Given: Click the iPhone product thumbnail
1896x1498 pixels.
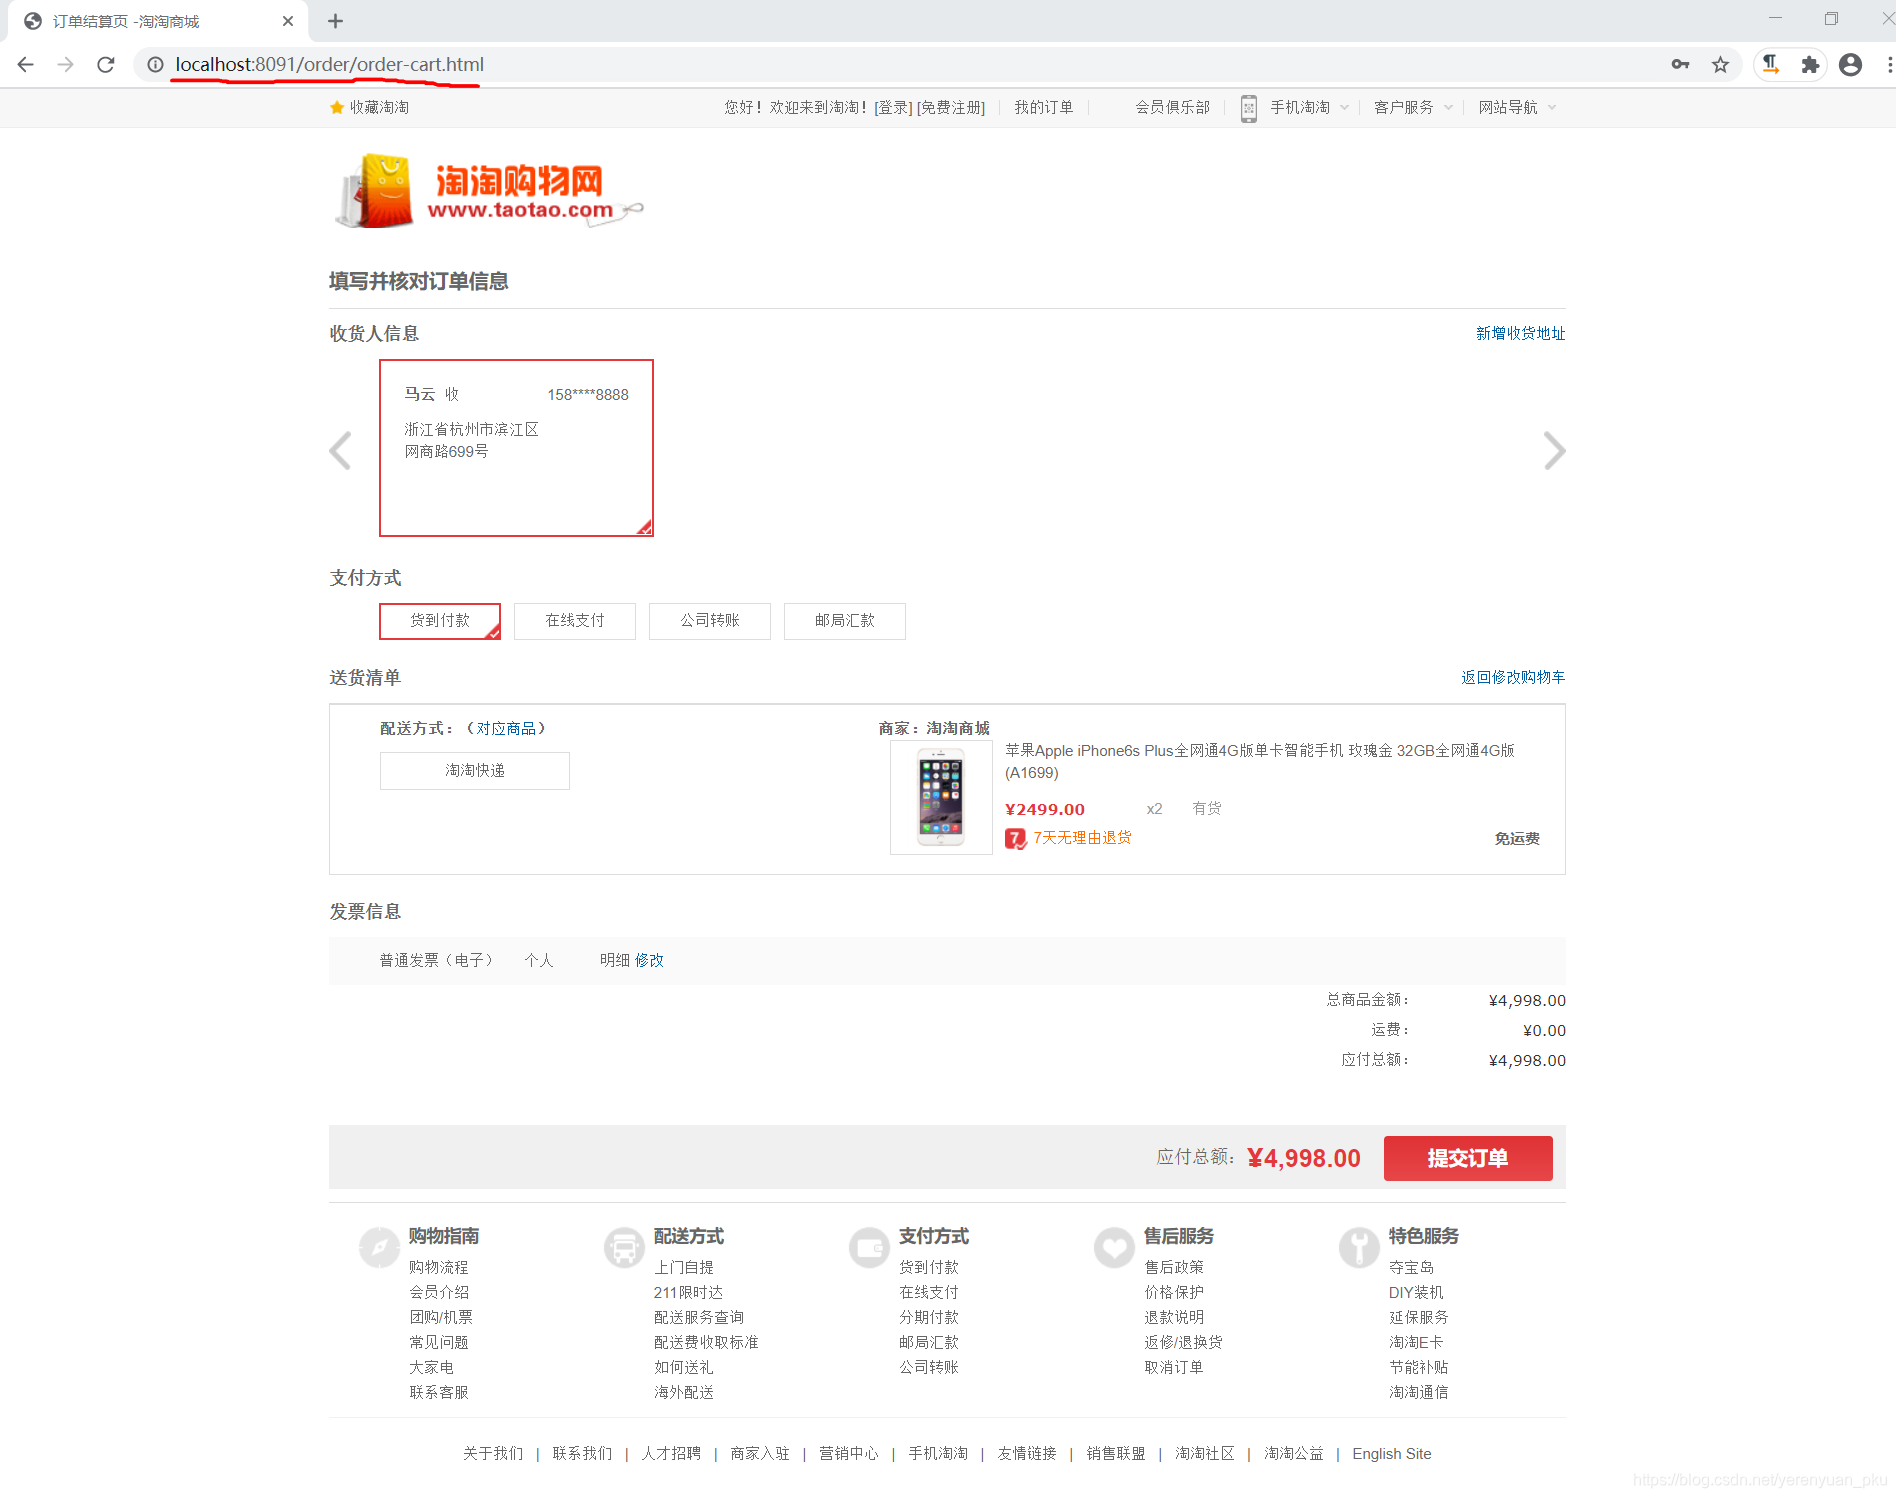Looking at the screenshot, I should [x=941, y=798].
